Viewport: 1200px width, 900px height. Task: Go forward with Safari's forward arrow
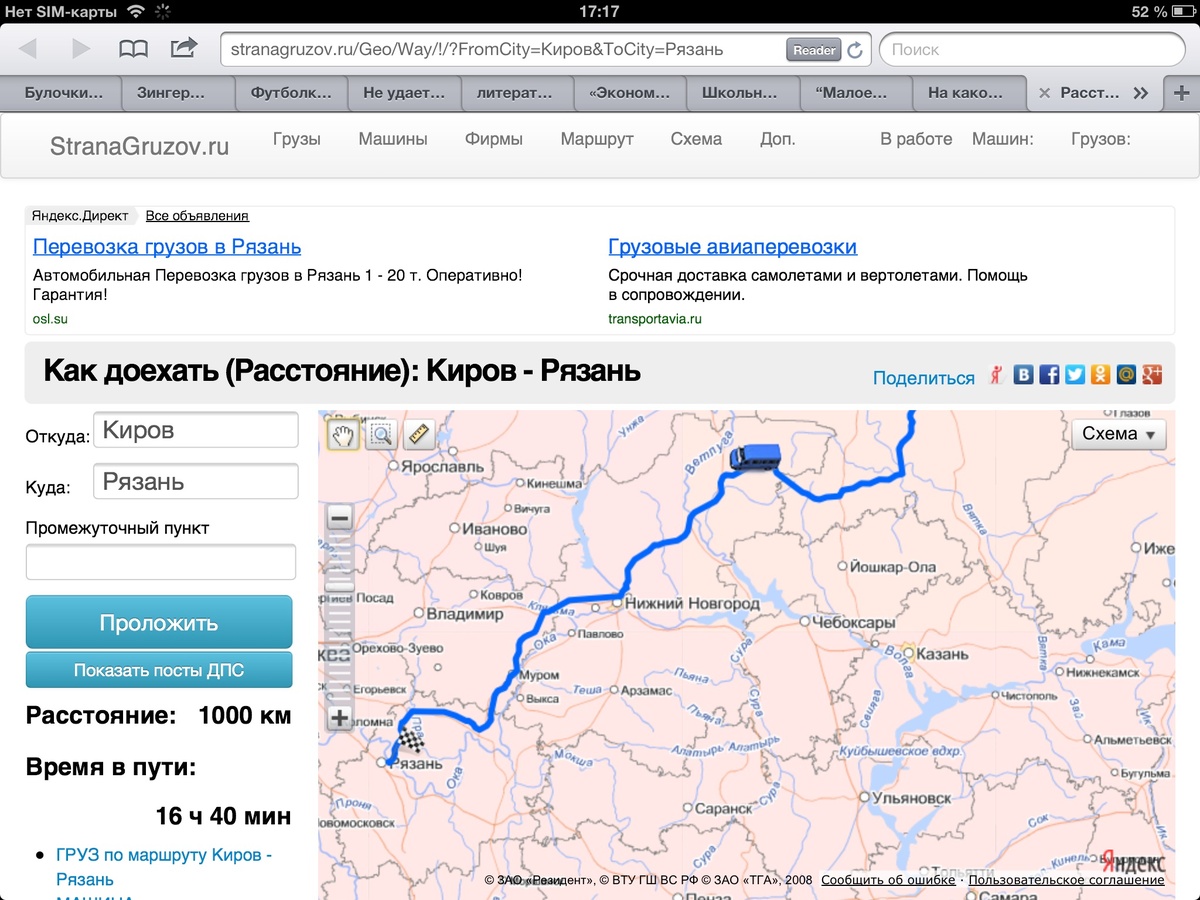(81, 48)
